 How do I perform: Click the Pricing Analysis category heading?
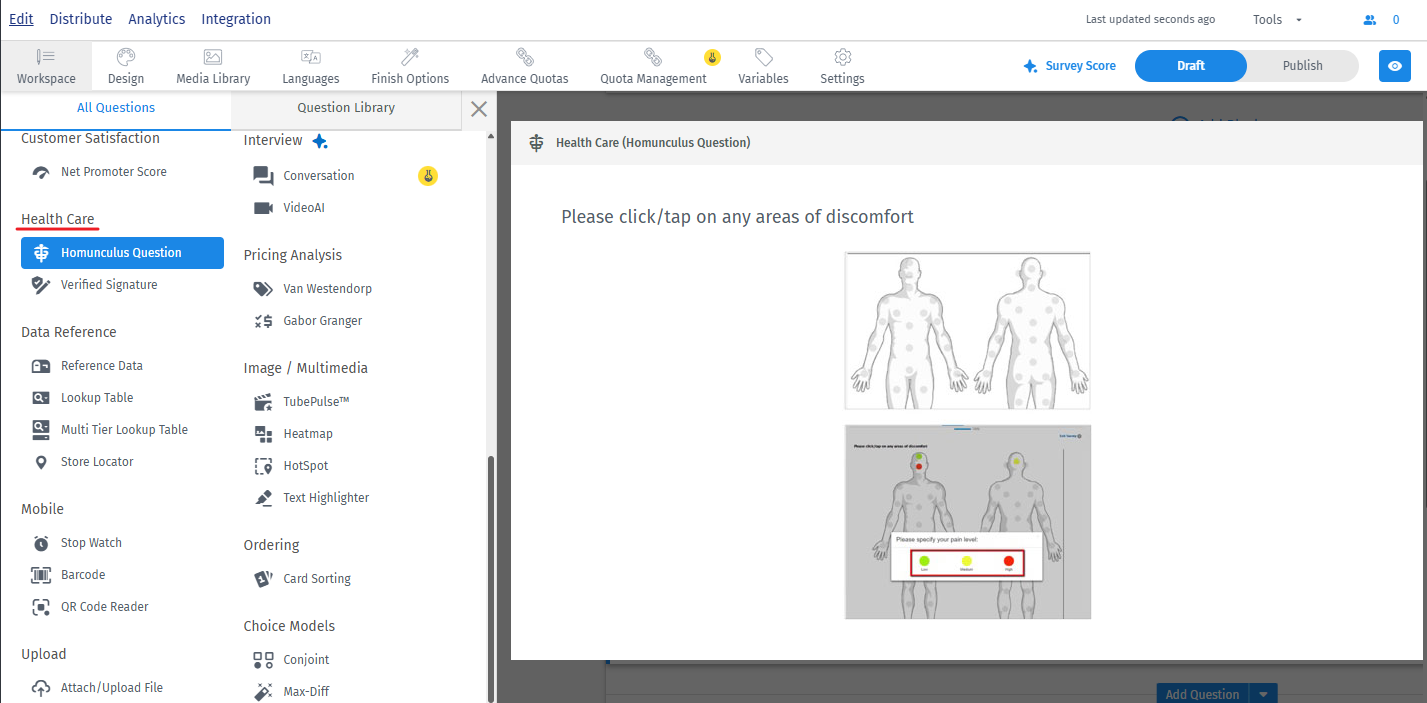pyautogui.click(x=293, y=255)
